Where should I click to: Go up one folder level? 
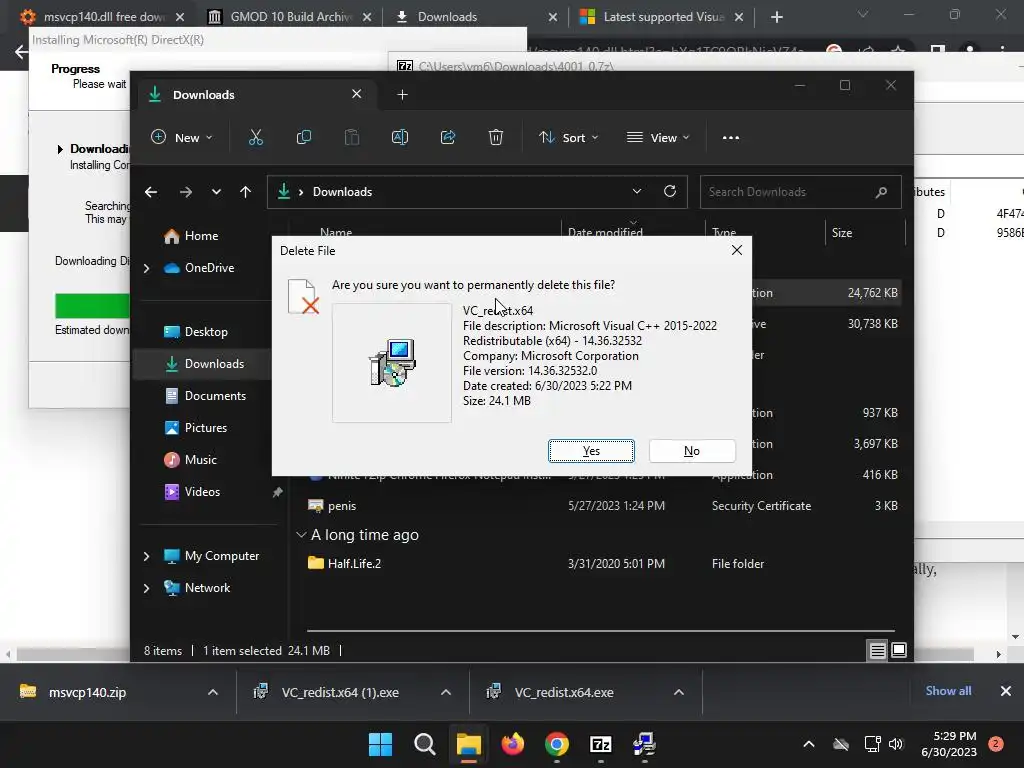(246, 192)
